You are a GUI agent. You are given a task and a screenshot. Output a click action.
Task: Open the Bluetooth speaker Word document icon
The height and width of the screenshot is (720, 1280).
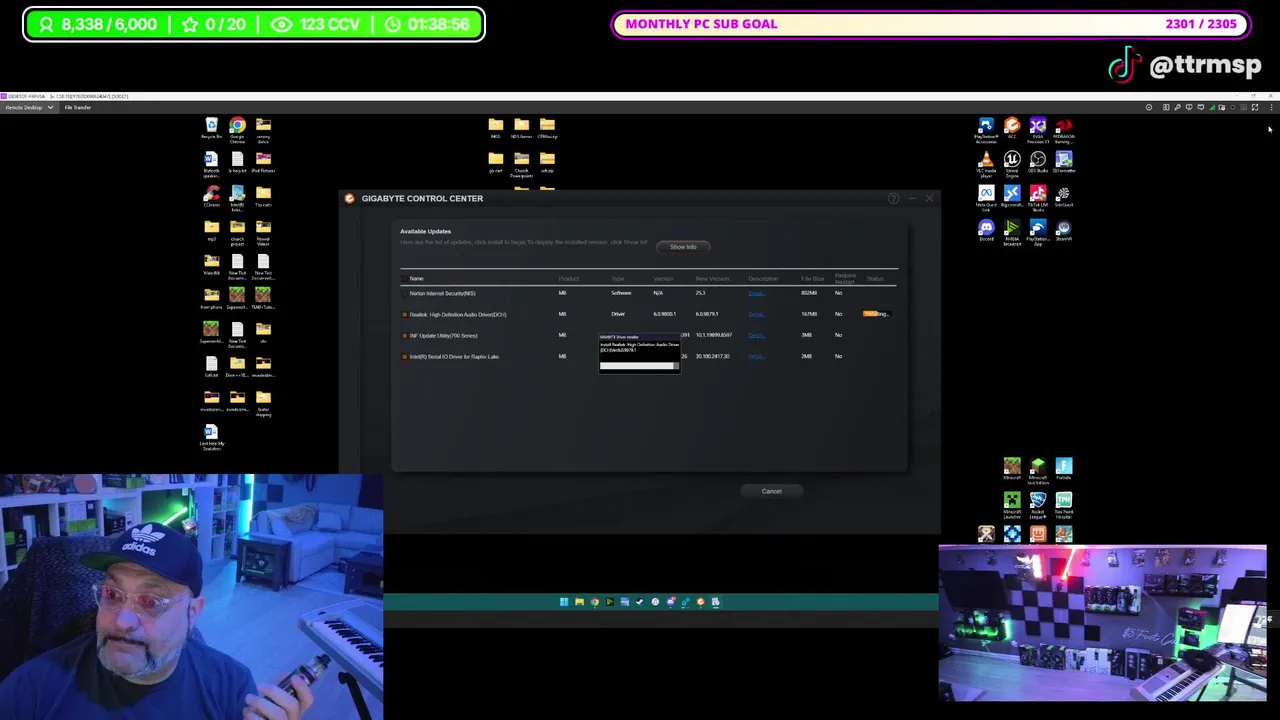click(211, 163)
